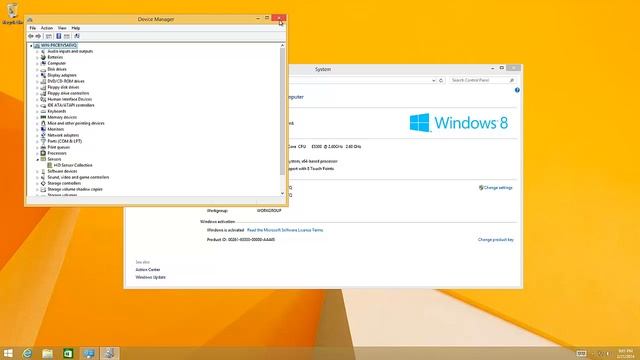The image size is (640, 360).
Task: Select the HID Sensor Collection device
Action: pos(73,165)
